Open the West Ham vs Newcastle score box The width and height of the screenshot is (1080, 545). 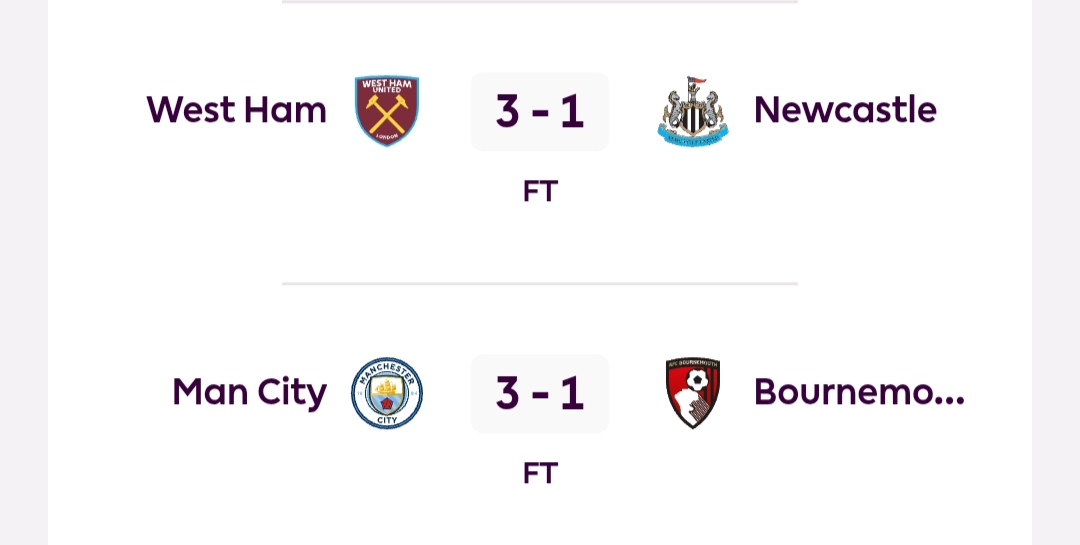(x=540, y=111)
